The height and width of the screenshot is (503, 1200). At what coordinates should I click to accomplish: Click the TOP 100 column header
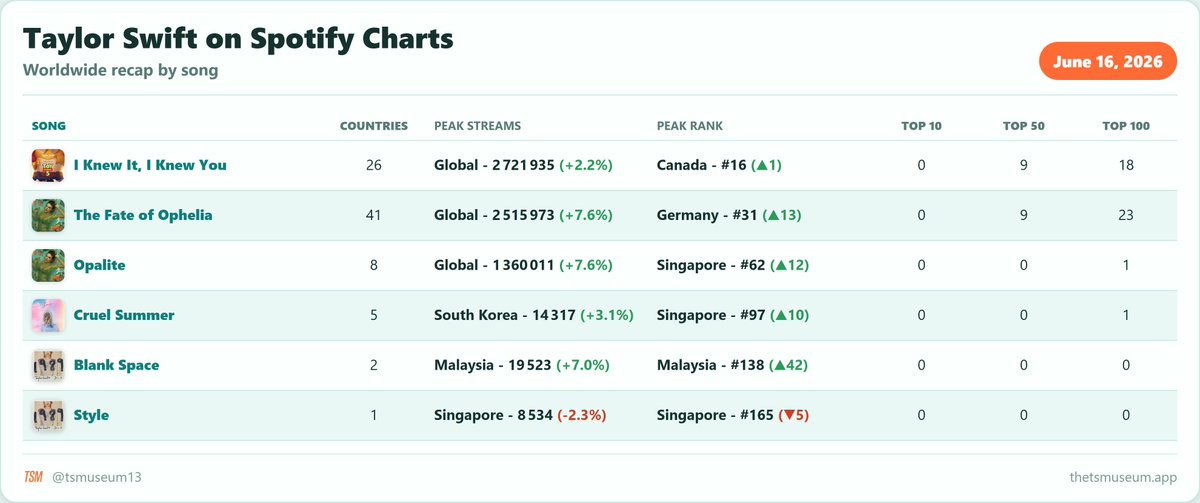1126,126
